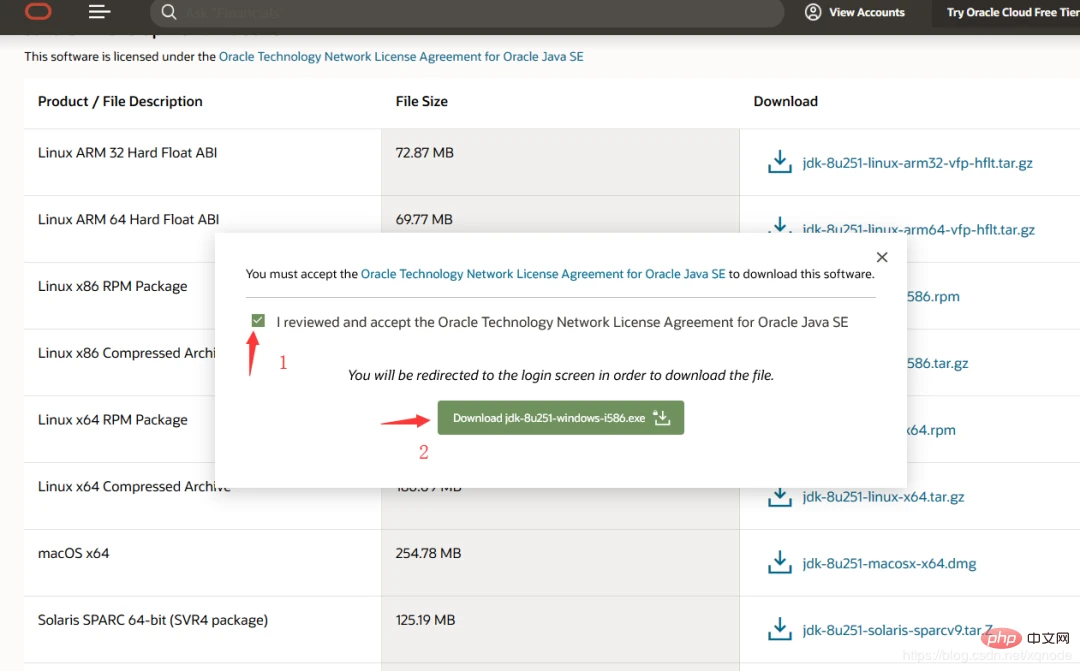Open the hamburger navigation menu
Screen dimensions: 1080x671
[x=99, y=12]
